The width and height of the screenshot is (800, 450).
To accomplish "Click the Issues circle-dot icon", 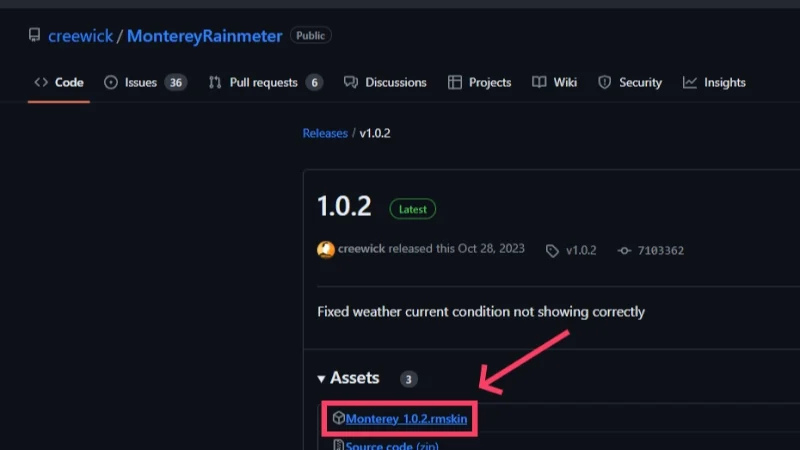I will (x=111, y=82).
